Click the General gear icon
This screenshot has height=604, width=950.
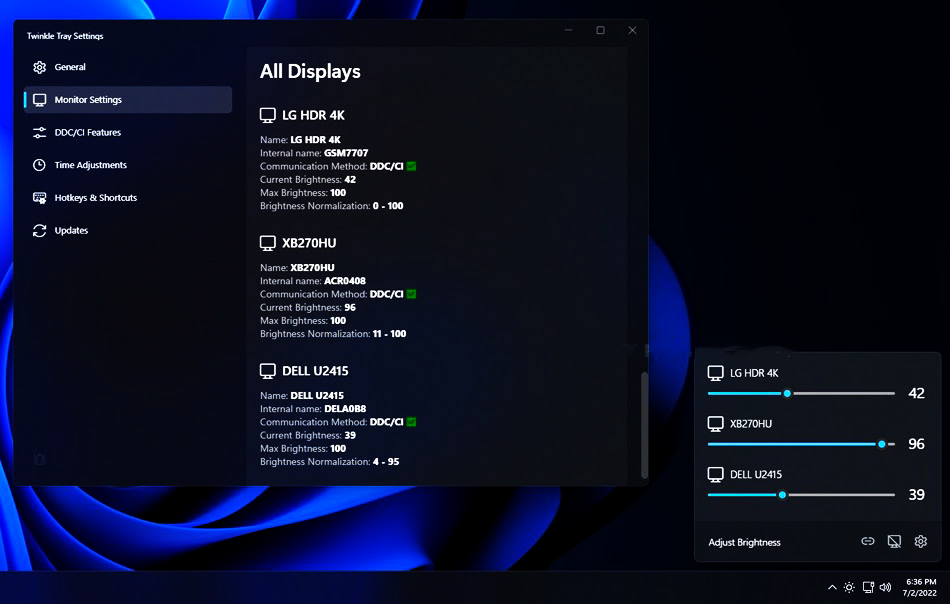pyautogui.click(x=39, y=67)
